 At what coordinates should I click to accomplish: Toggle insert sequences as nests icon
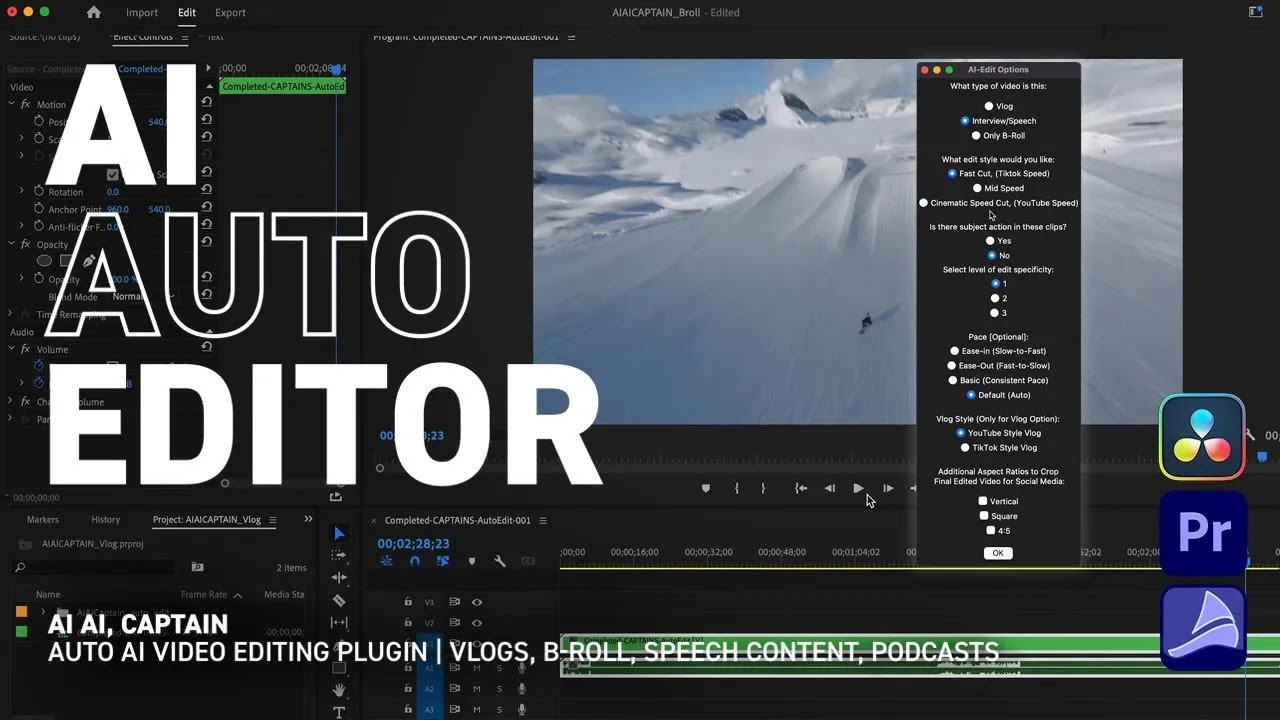click(x=387, y=561)
